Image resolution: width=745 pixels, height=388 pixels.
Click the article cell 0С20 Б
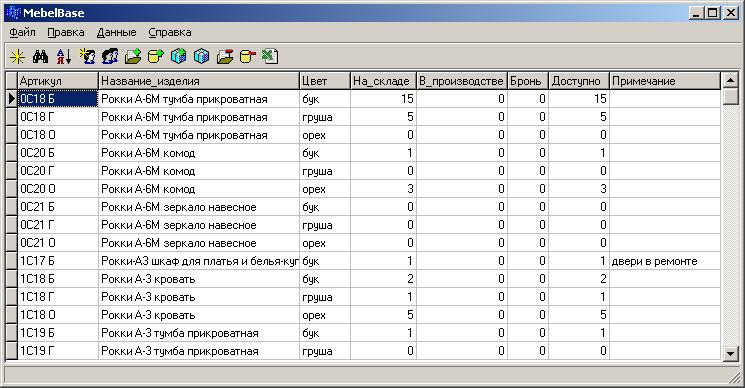[58, 153]
